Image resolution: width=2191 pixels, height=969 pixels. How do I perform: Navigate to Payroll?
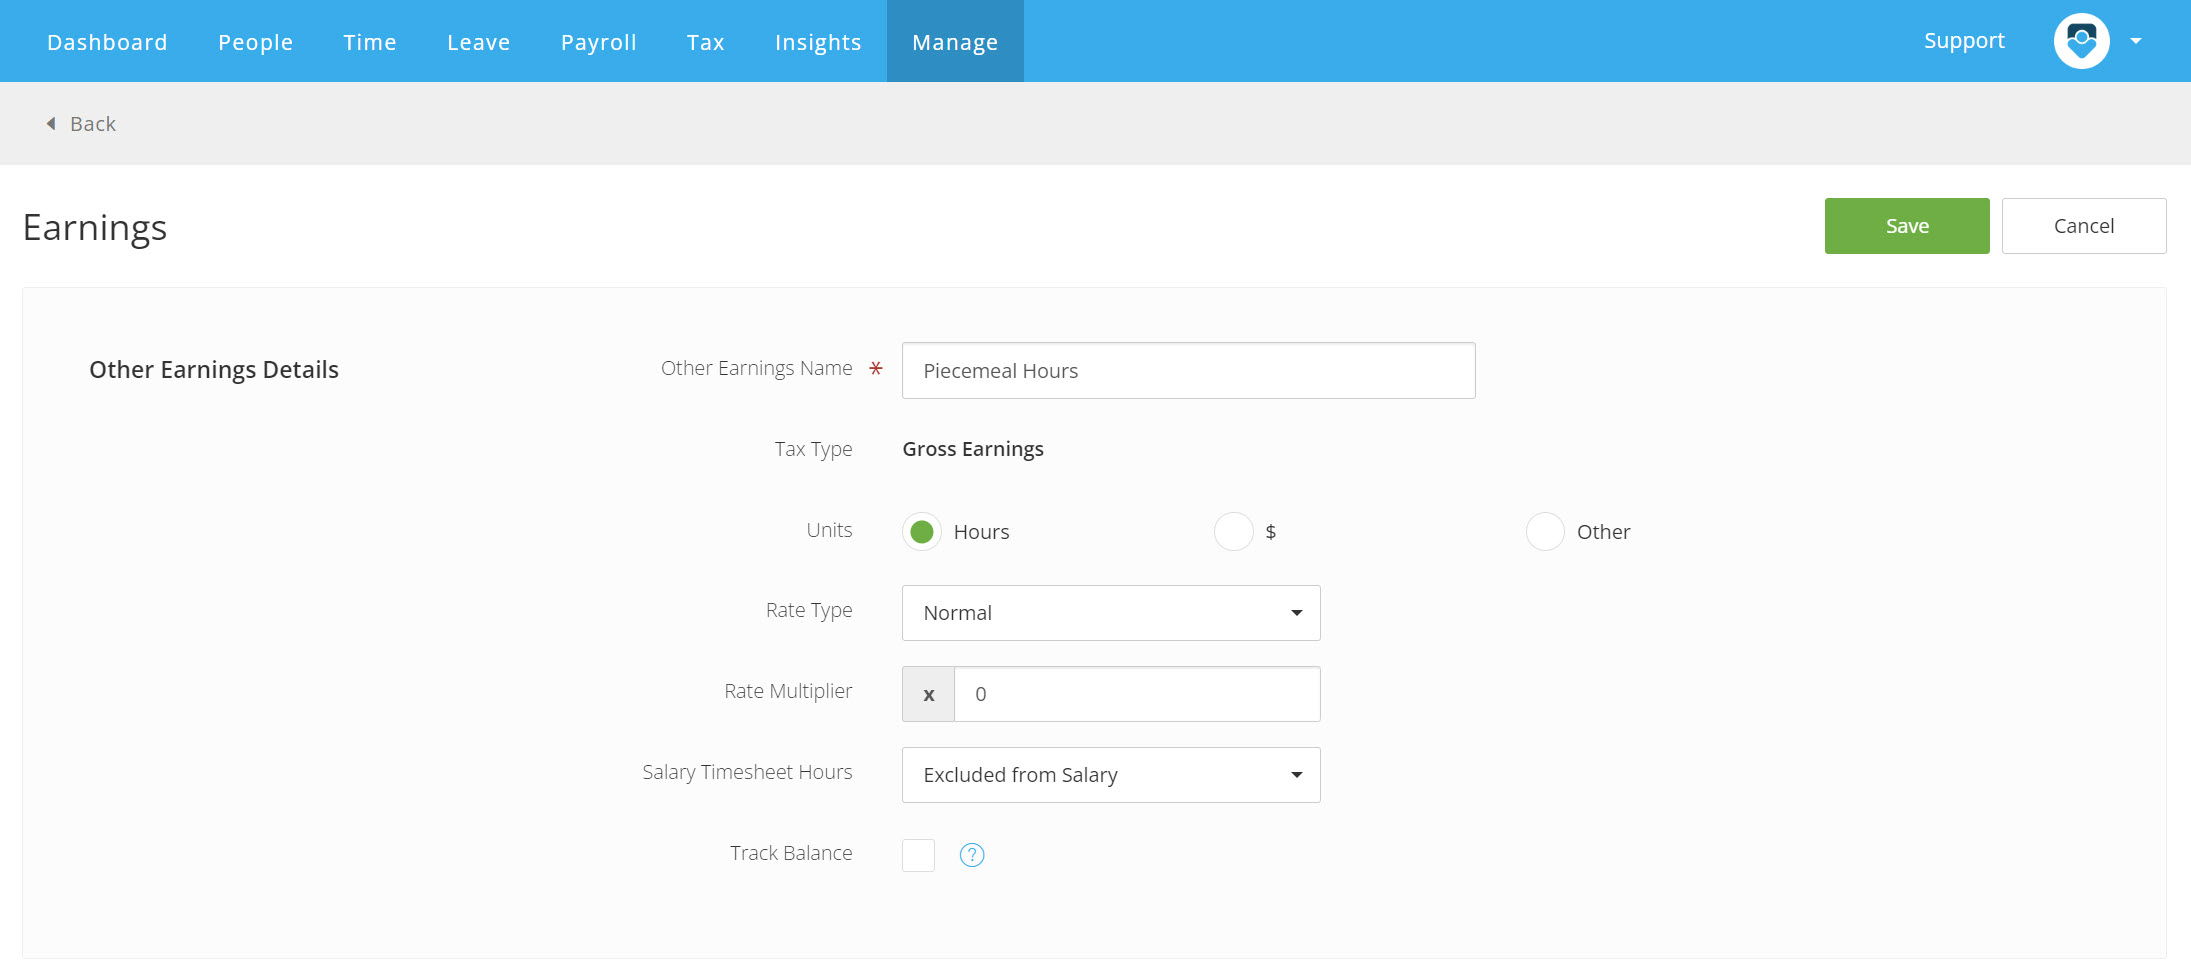point(599,42)
